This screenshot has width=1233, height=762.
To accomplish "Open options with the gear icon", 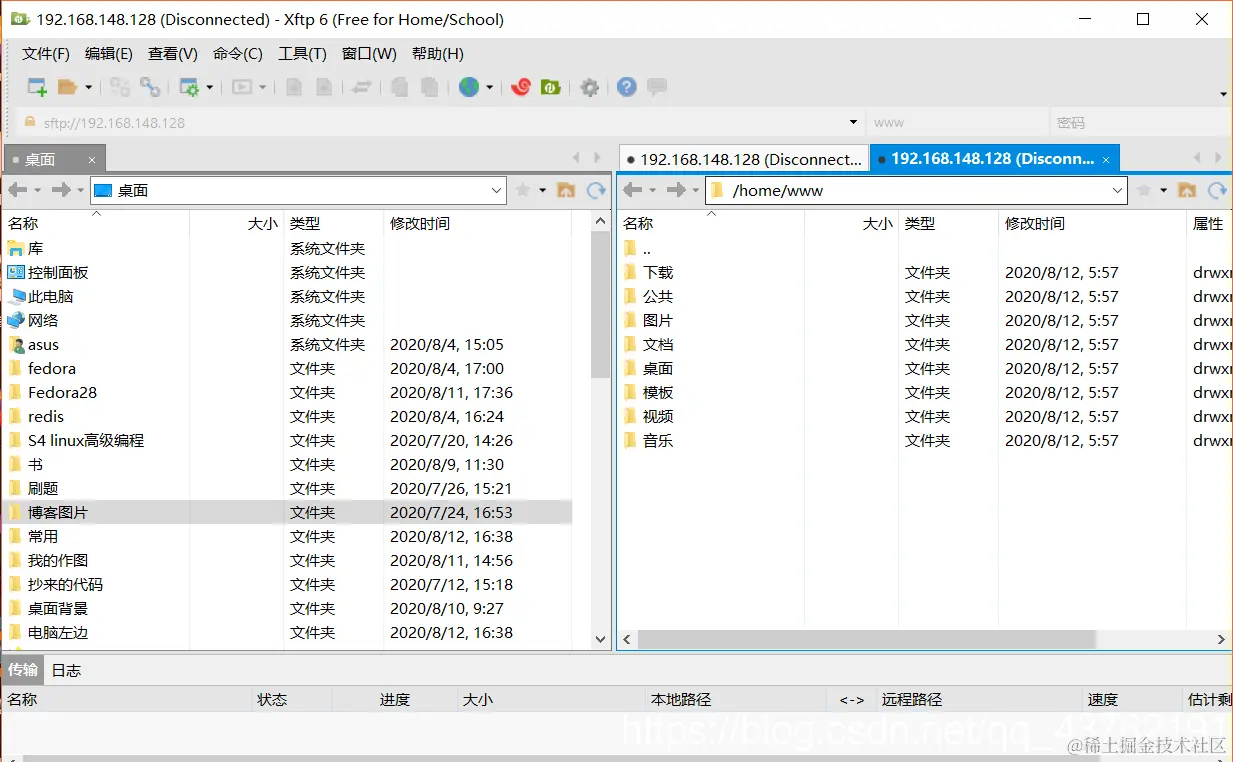I will pos(590,87).
